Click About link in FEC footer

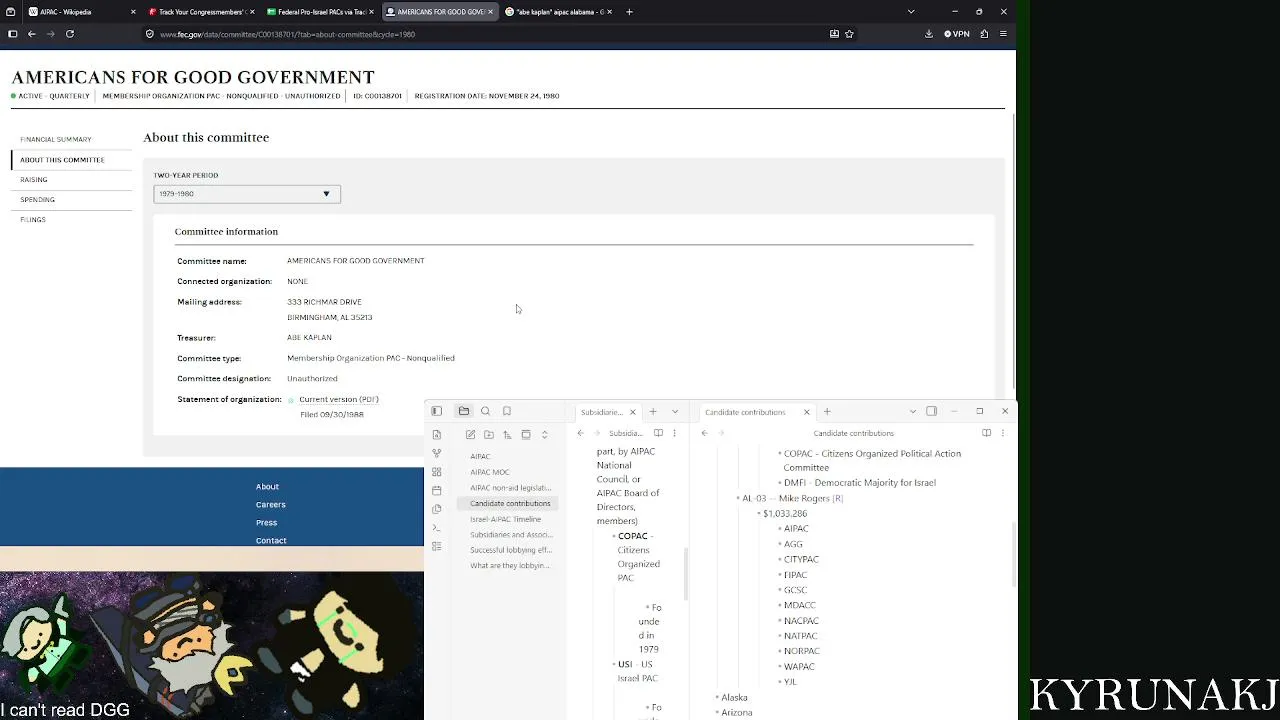(x=267, y=487)
